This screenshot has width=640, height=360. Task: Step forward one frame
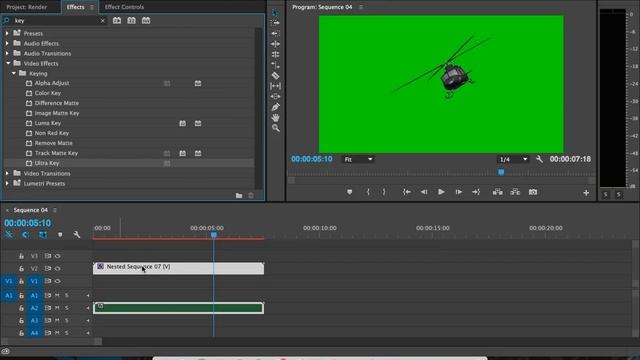[459, 192]
